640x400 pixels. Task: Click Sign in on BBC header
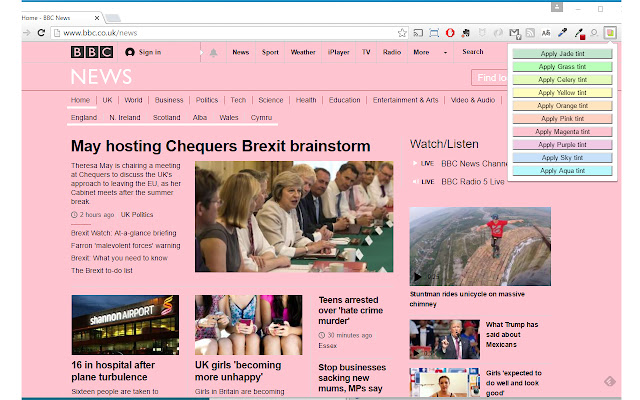pyautogui.click(x=143, y=52)
